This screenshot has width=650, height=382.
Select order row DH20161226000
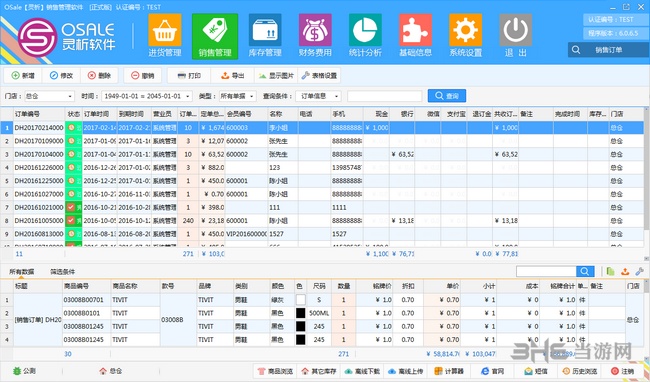click(x=322, y=167)
